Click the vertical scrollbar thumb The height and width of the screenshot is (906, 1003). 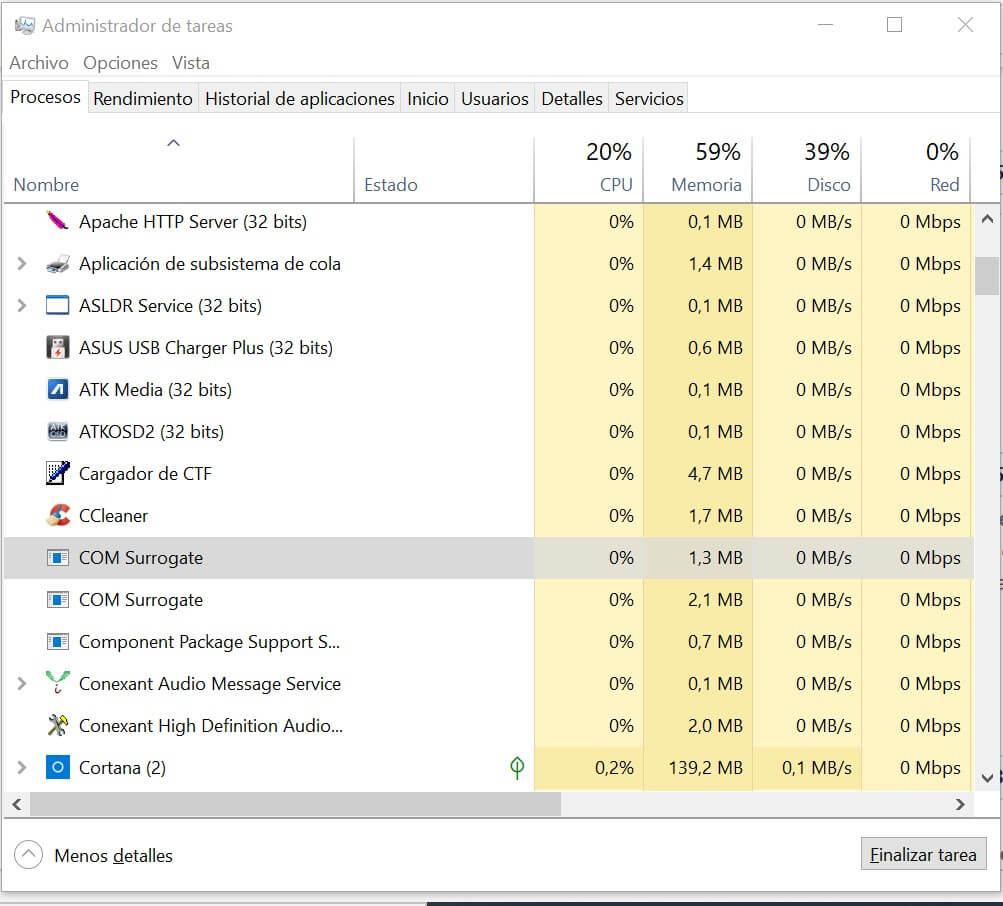click(x=987, y=276)
